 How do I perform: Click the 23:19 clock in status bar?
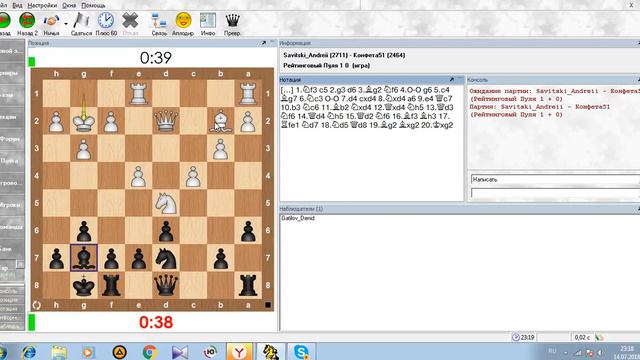[x=523, y=337]
